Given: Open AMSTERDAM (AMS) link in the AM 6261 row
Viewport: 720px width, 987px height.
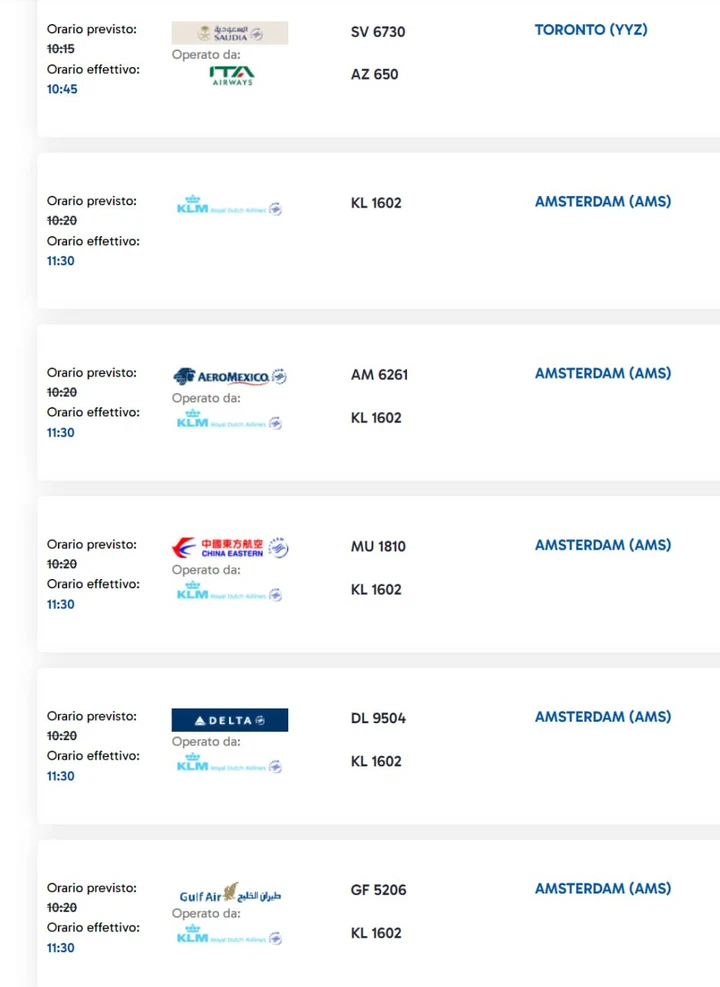Looking at the screenshot, I should click(x=603, y=373).
